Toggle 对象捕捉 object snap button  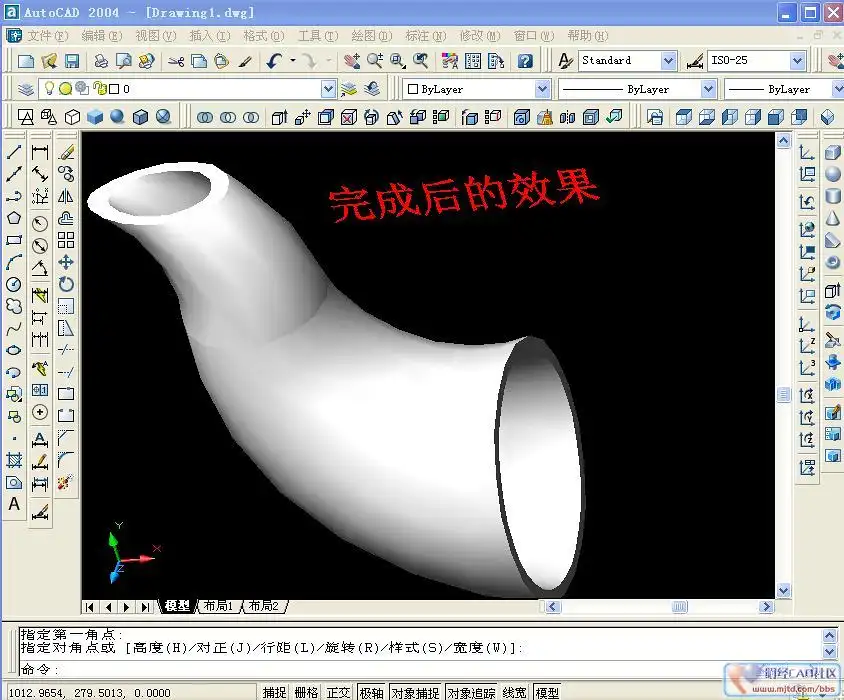point(416,692)
